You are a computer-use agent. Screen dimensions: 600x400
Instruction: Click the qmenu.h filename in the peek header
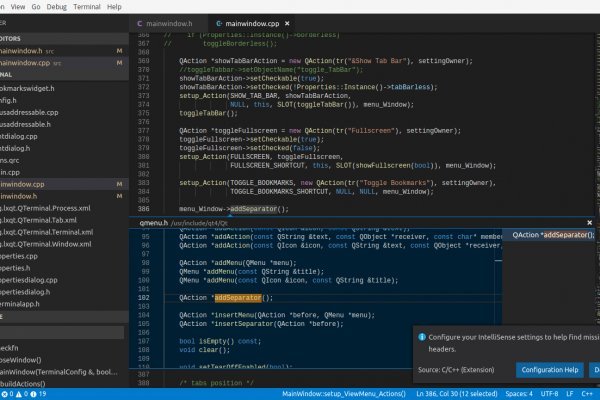[x=153, y=223]
